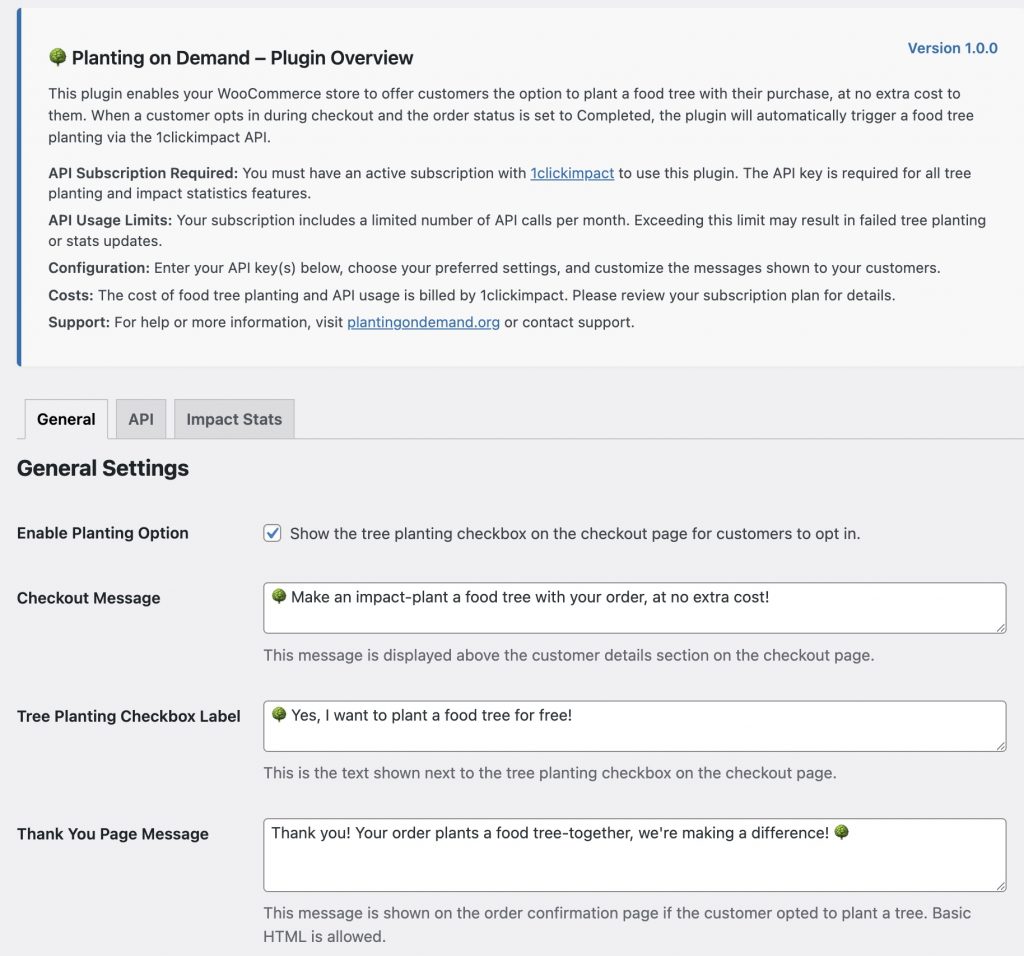This screenshot has height=956, width=1024.
Task: Click the 'API Usage Limits:' bold text
Action: tap(110, 220)
